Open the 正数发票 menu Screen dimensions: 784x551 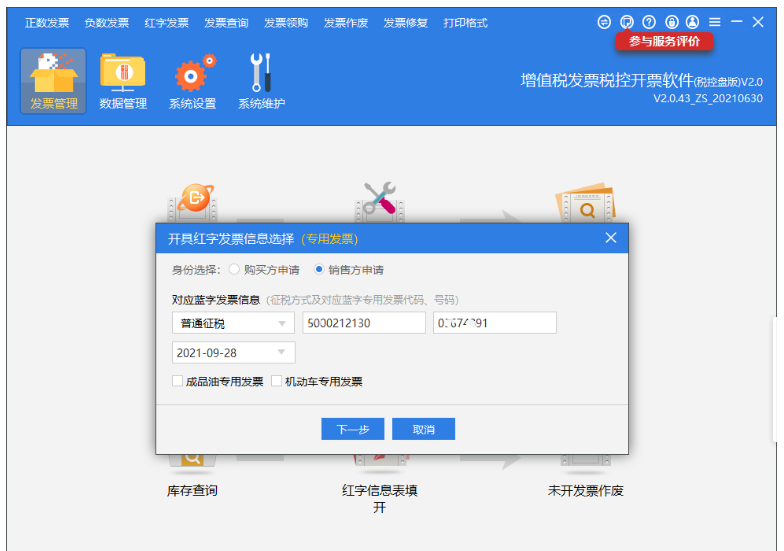click(x=47, y=23)
